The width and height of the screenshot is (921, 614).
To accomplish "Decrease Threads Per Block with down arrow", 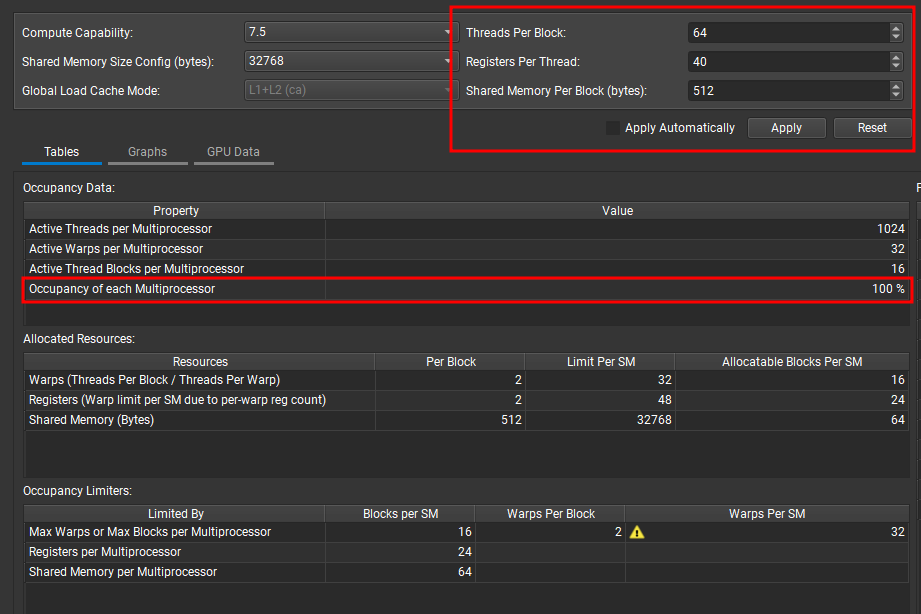I will [896, 37].
